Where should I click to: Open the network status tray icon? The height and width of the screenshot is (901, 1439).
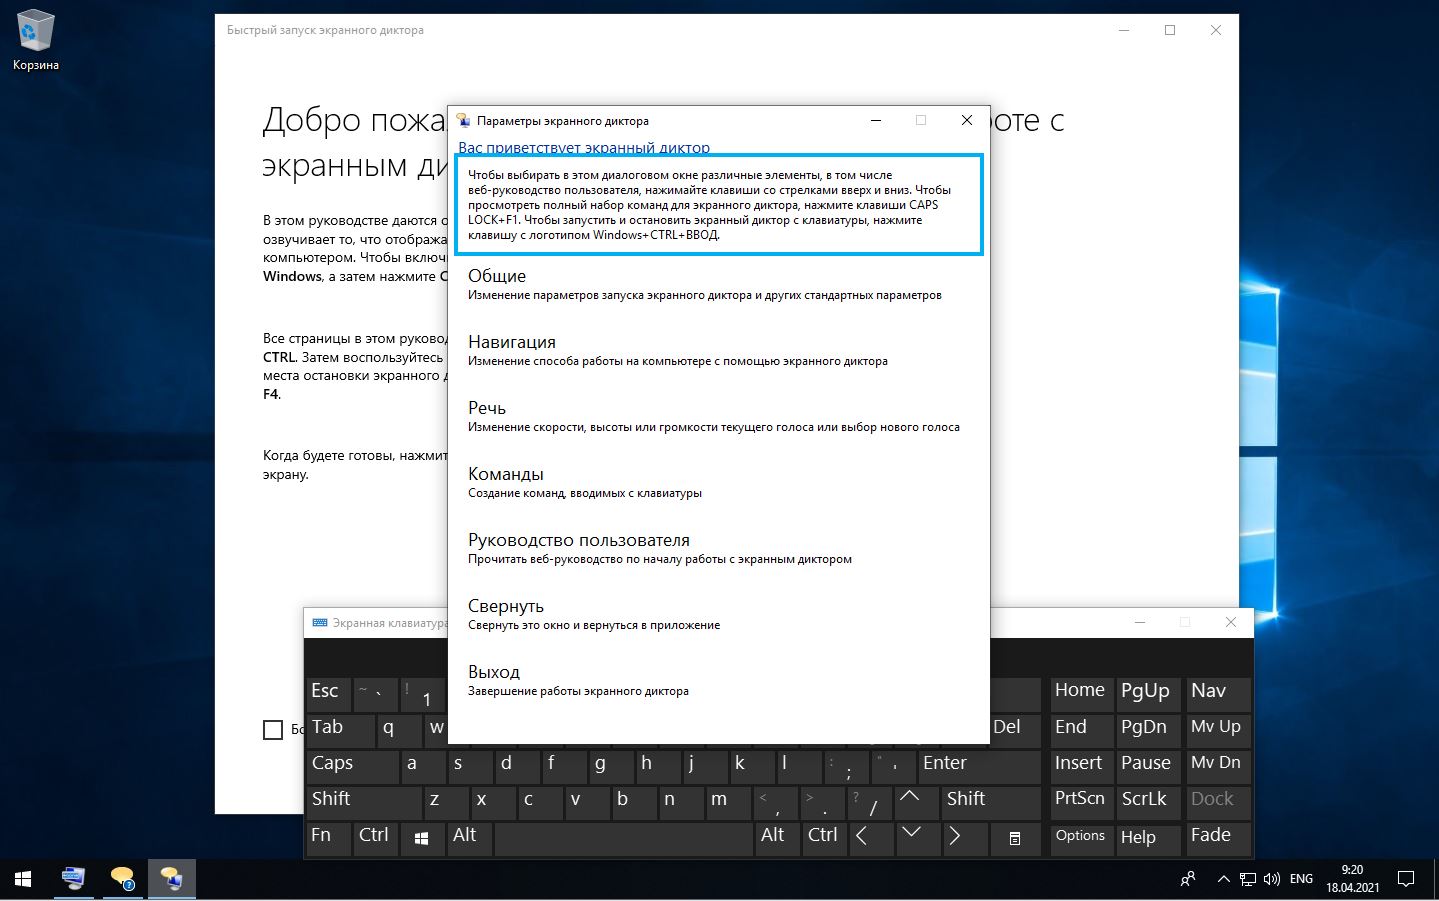pyautogui.click(x=1248, y=879)
